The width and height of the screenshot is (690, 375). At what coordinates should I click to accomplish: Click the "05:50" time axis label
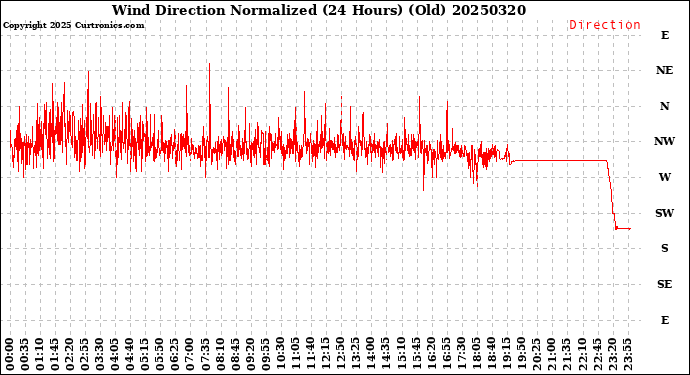160,354
